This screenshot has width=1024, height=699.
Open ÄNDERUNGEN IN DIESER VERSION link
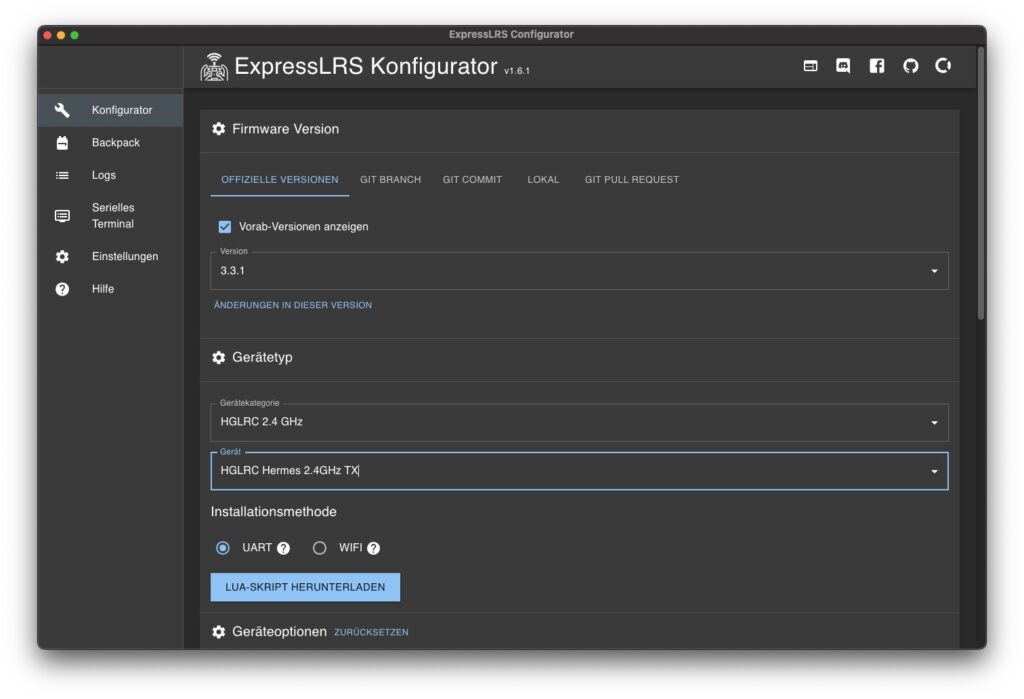(293, 305)
